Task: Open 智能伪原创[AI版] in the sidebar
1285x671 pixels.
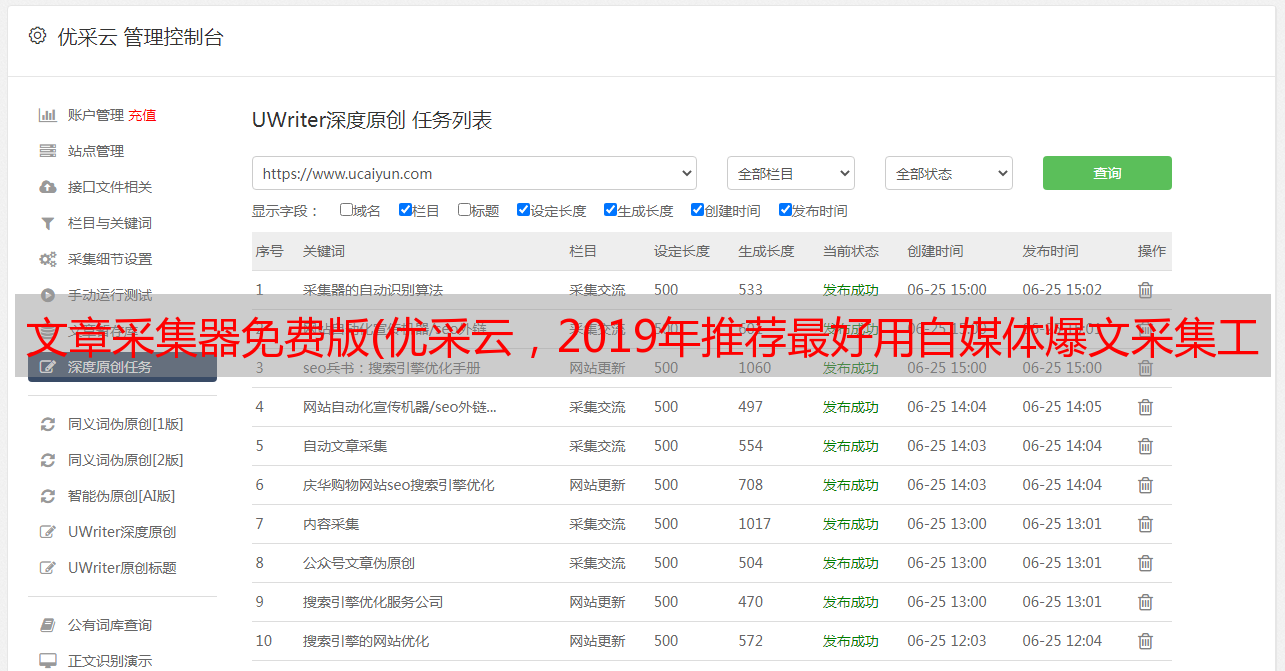Action: pyautogui.click(x=121, y=496)
